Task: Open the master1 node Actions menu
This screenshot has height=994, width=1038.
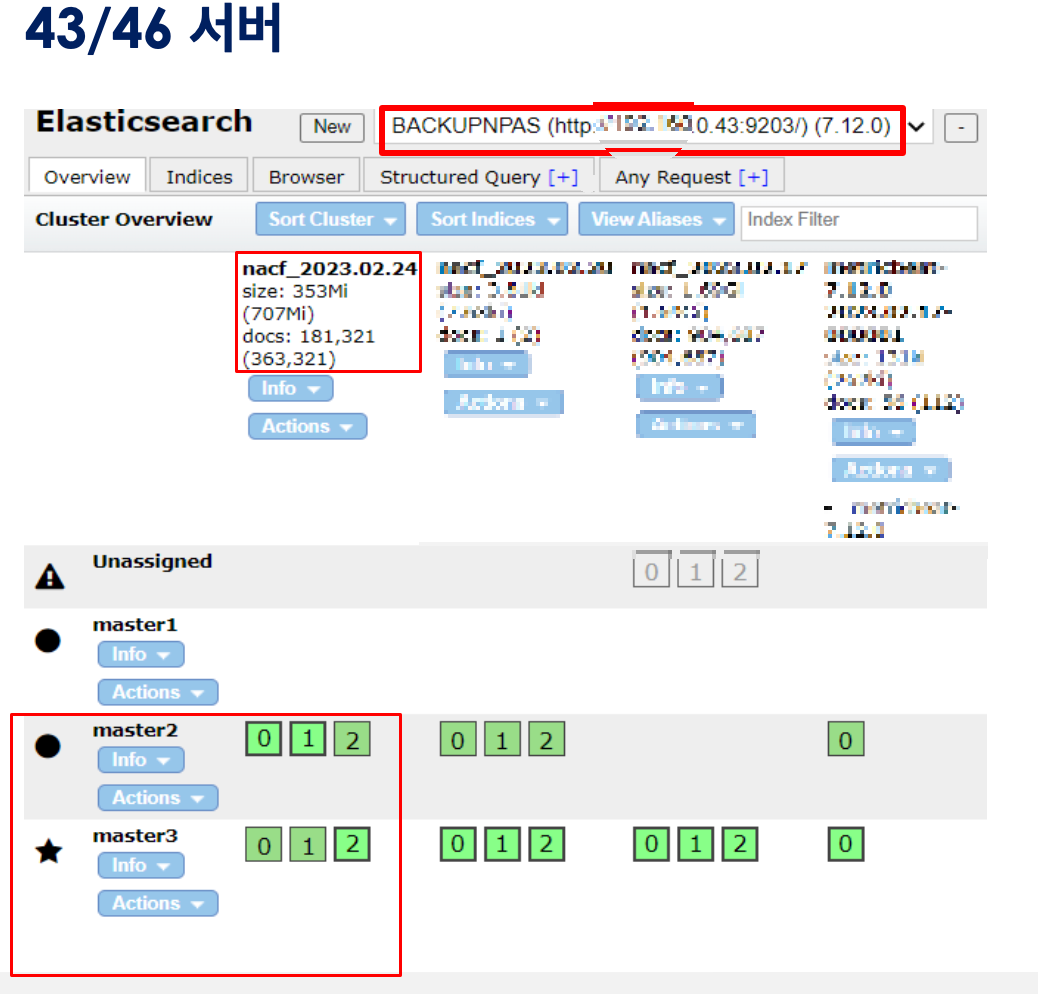Action: pos(158,692)
